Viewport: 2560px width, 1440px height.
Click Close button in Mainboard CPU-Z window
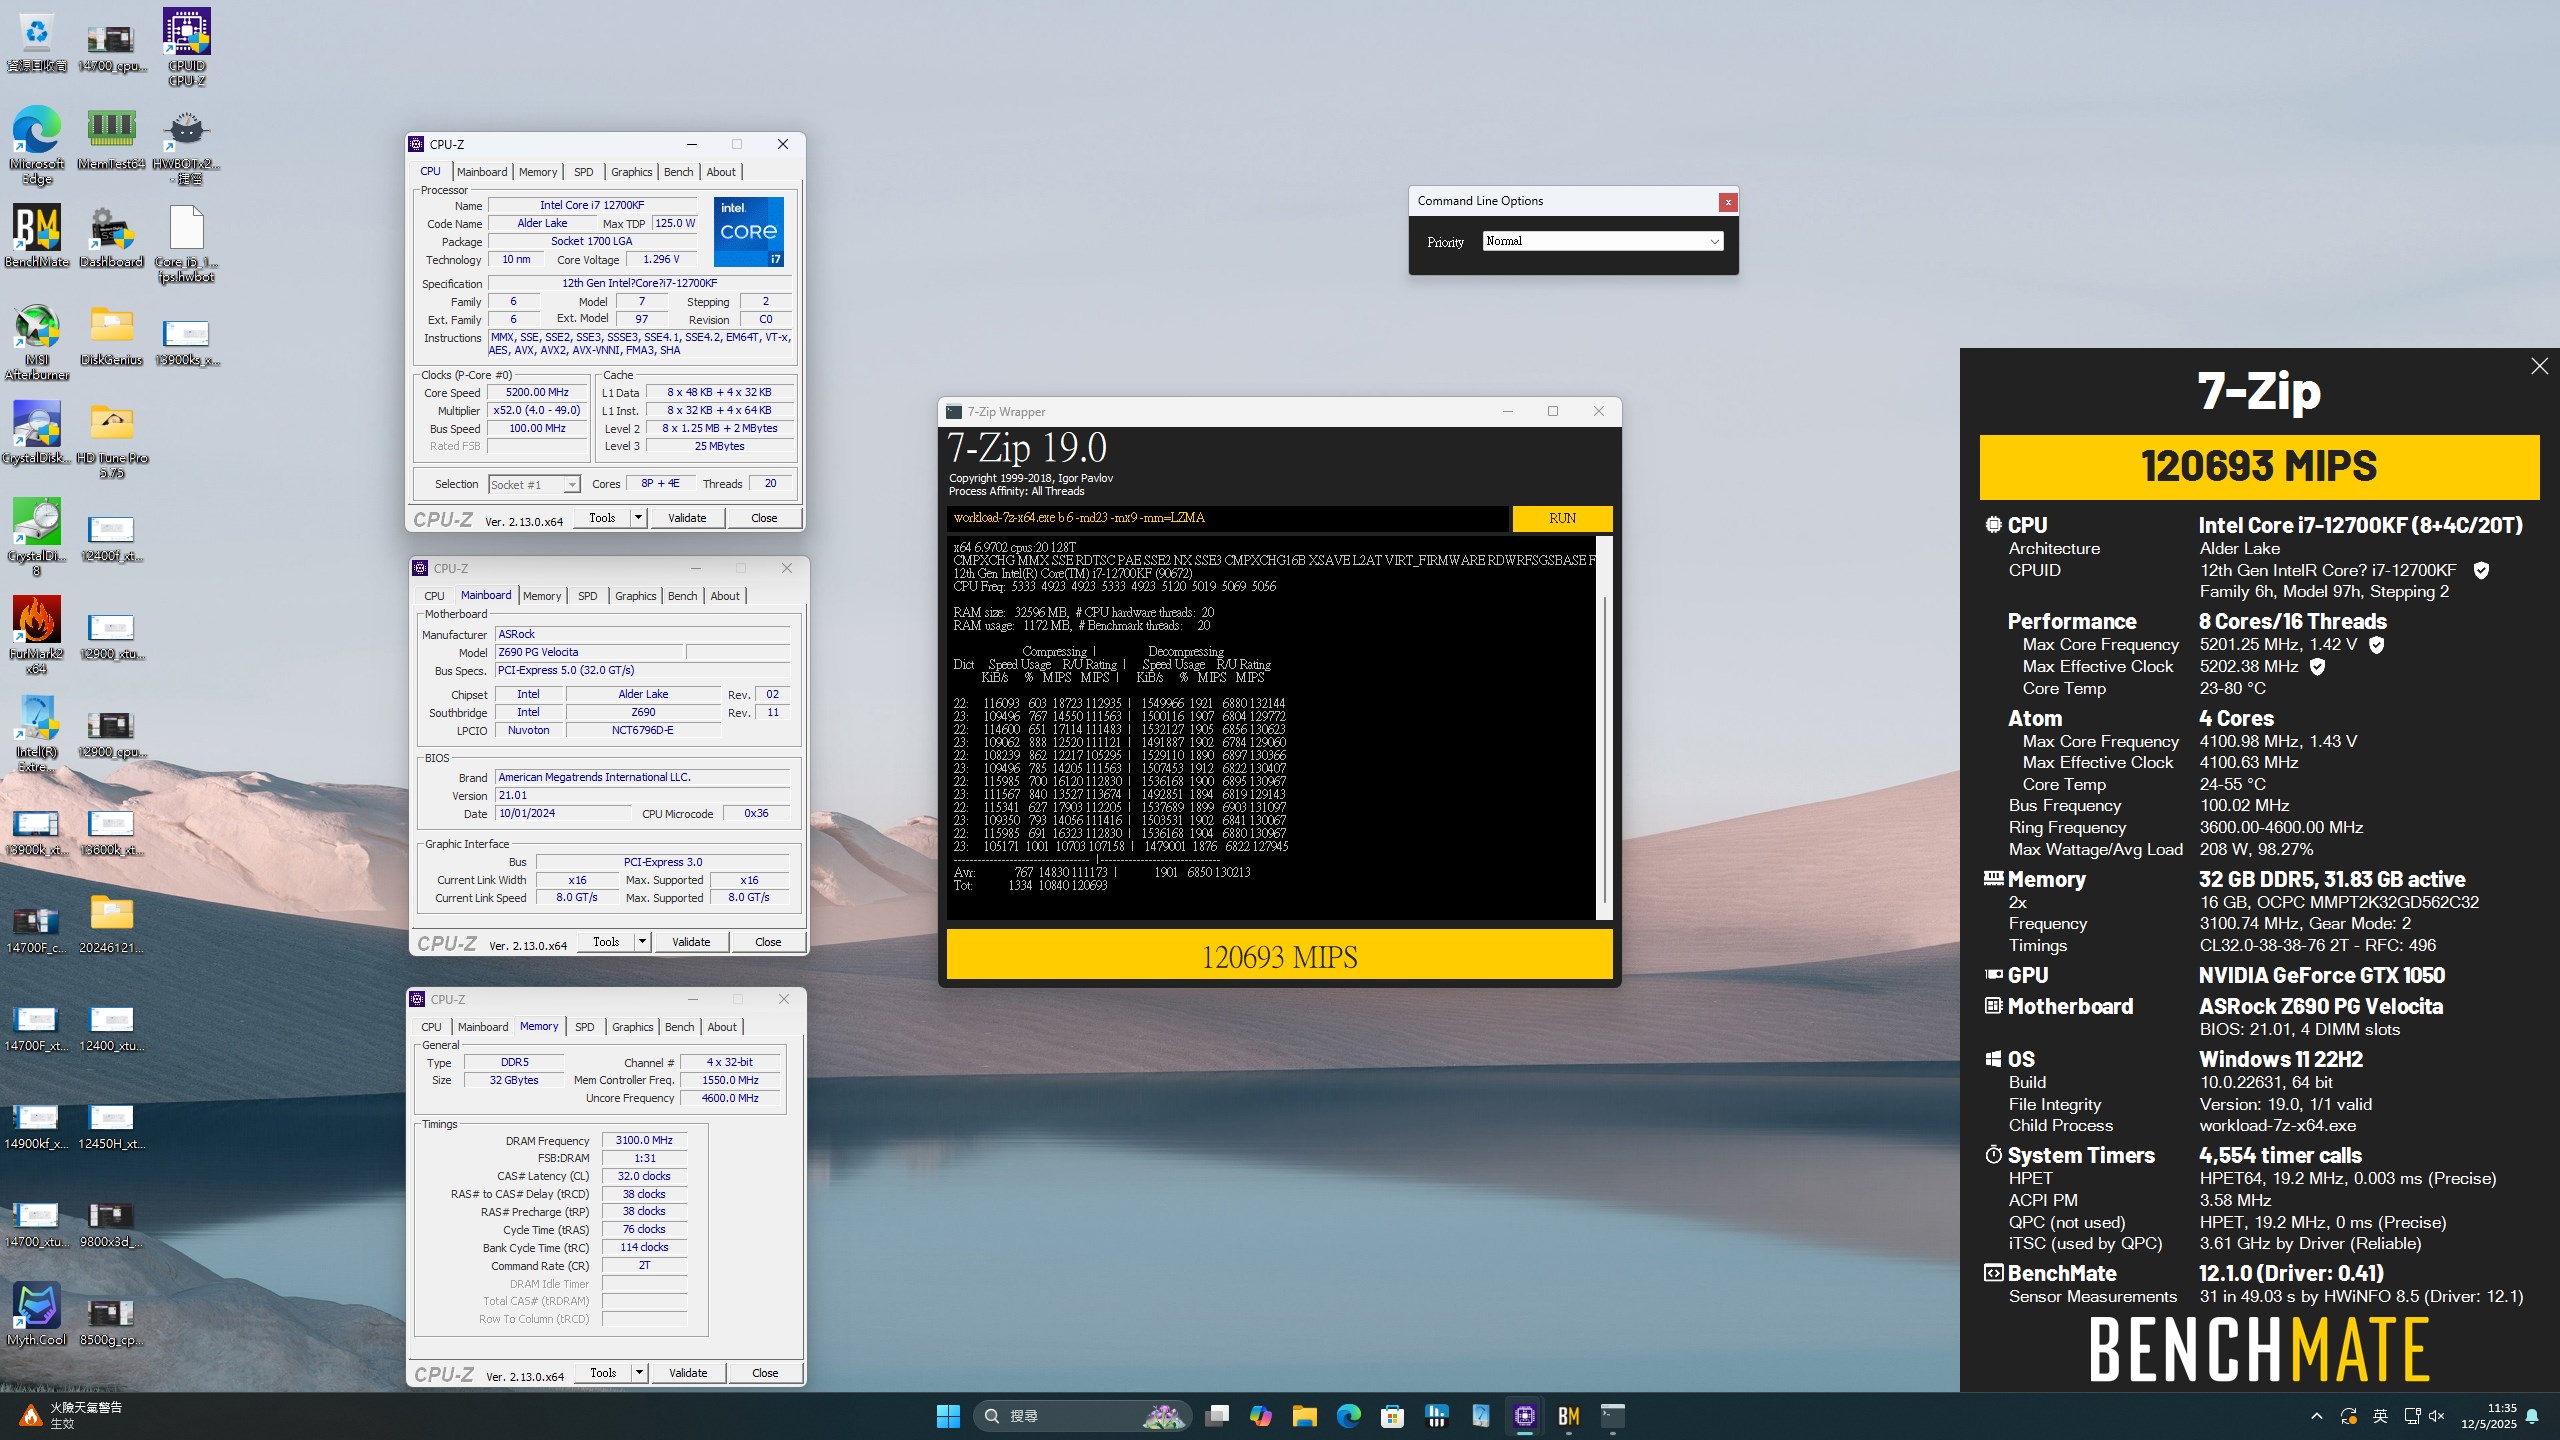768,942
